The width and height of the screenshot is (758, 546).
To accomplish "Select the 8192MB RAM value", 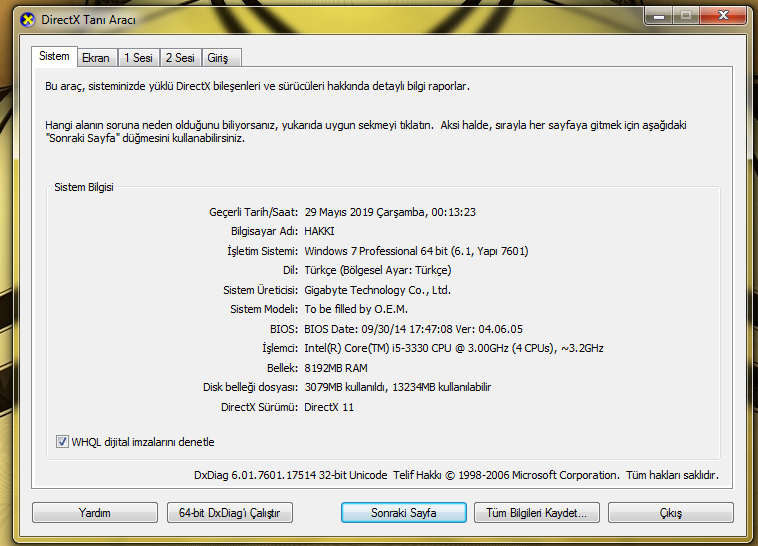I will (336, 368).
